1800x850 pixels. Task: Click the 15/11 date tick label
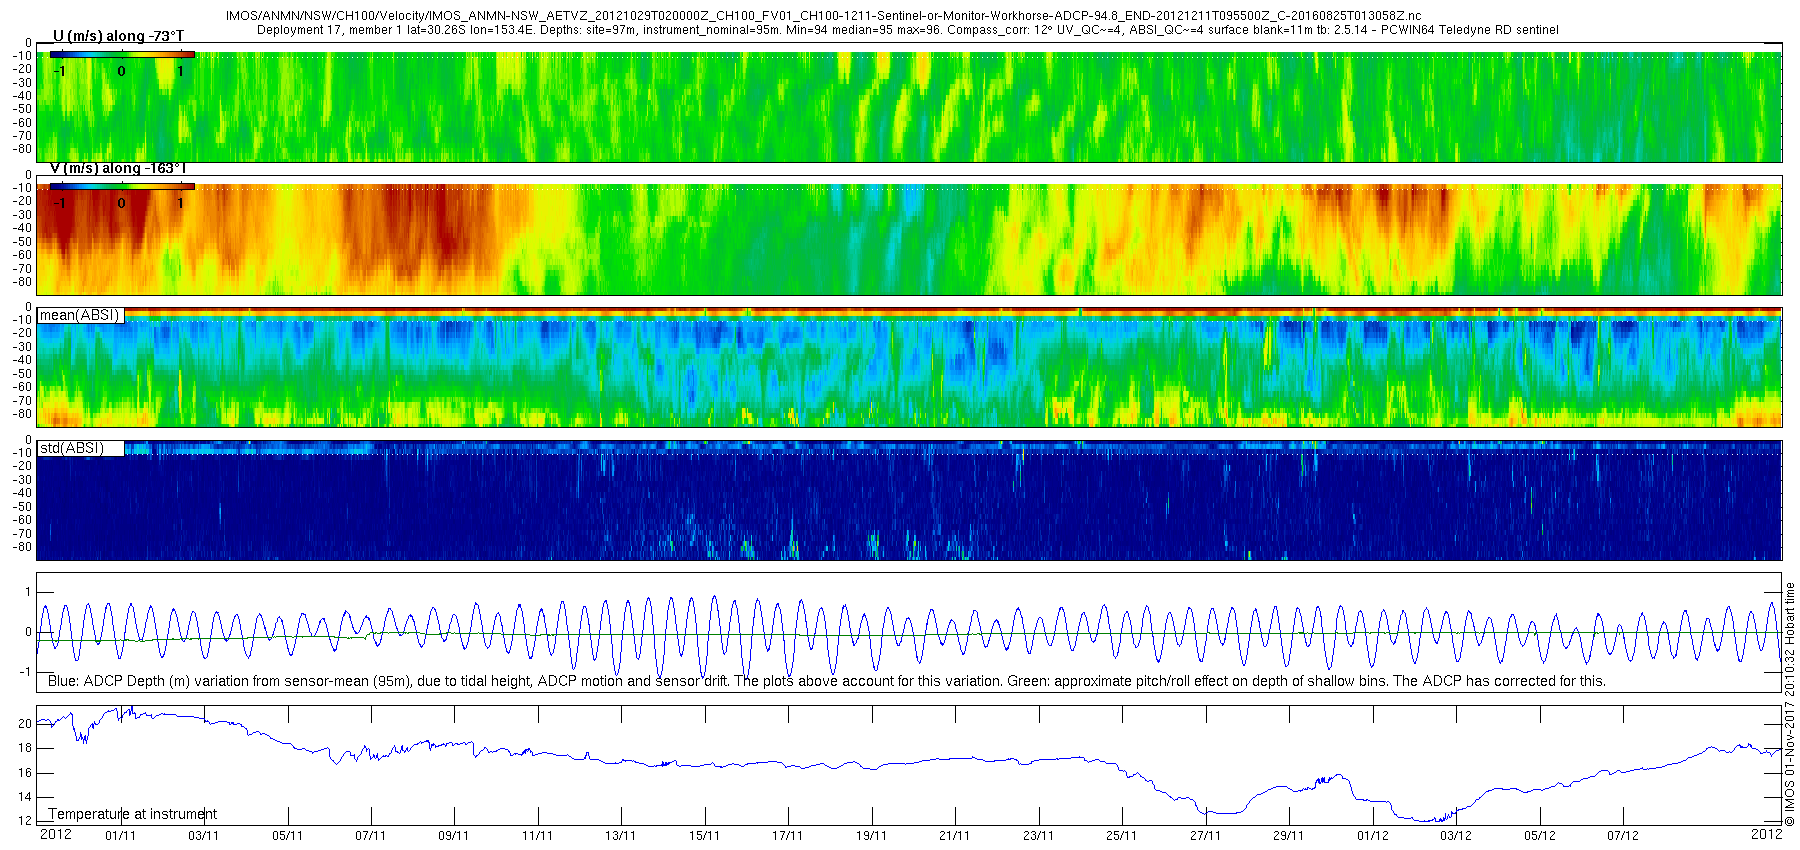[x=705, y=835]
